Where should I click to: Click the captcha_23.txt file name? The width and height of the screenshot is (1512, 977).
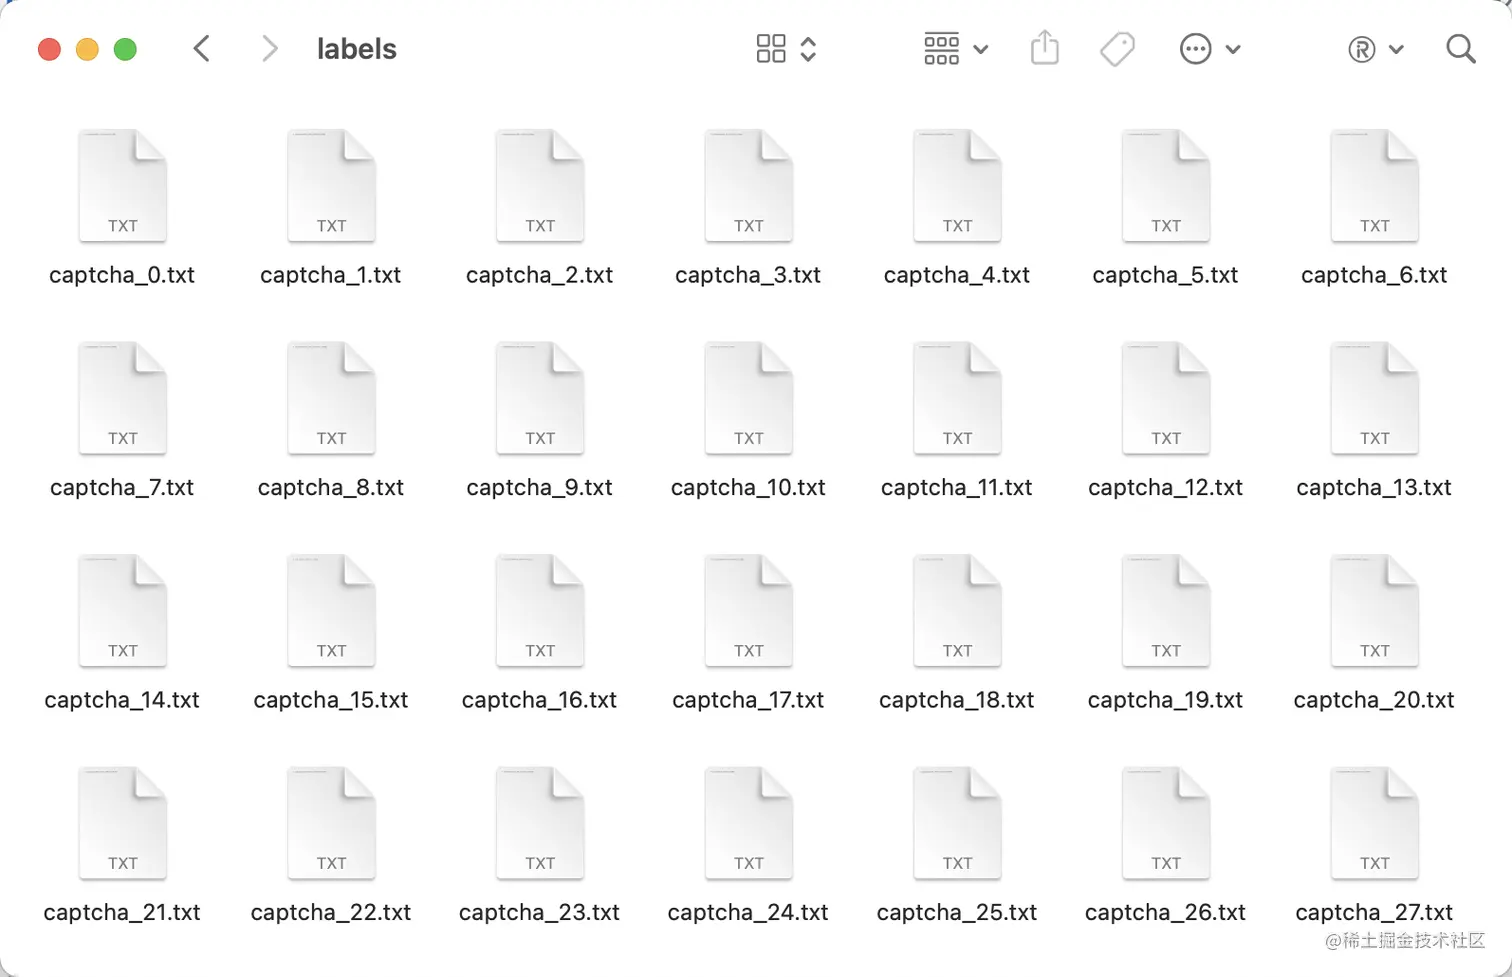(x=539, y=912)
